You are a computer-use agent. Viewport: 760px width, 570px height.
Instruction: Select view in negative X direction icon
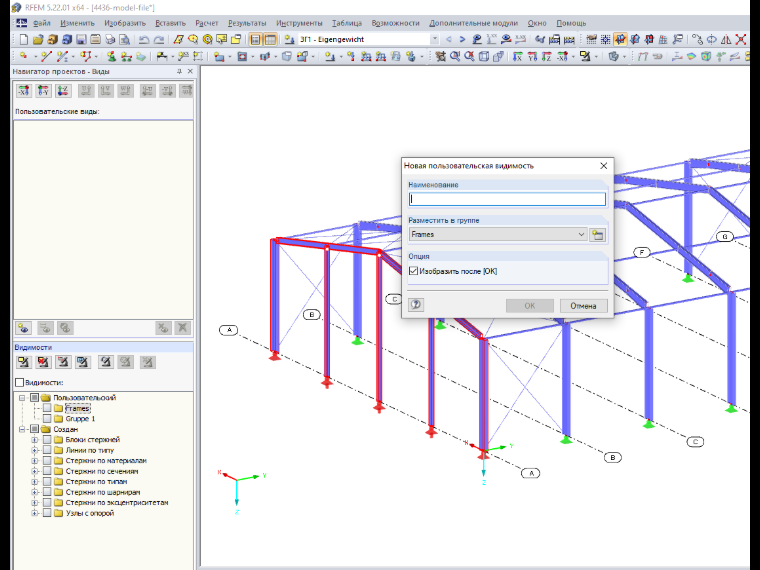24,91
